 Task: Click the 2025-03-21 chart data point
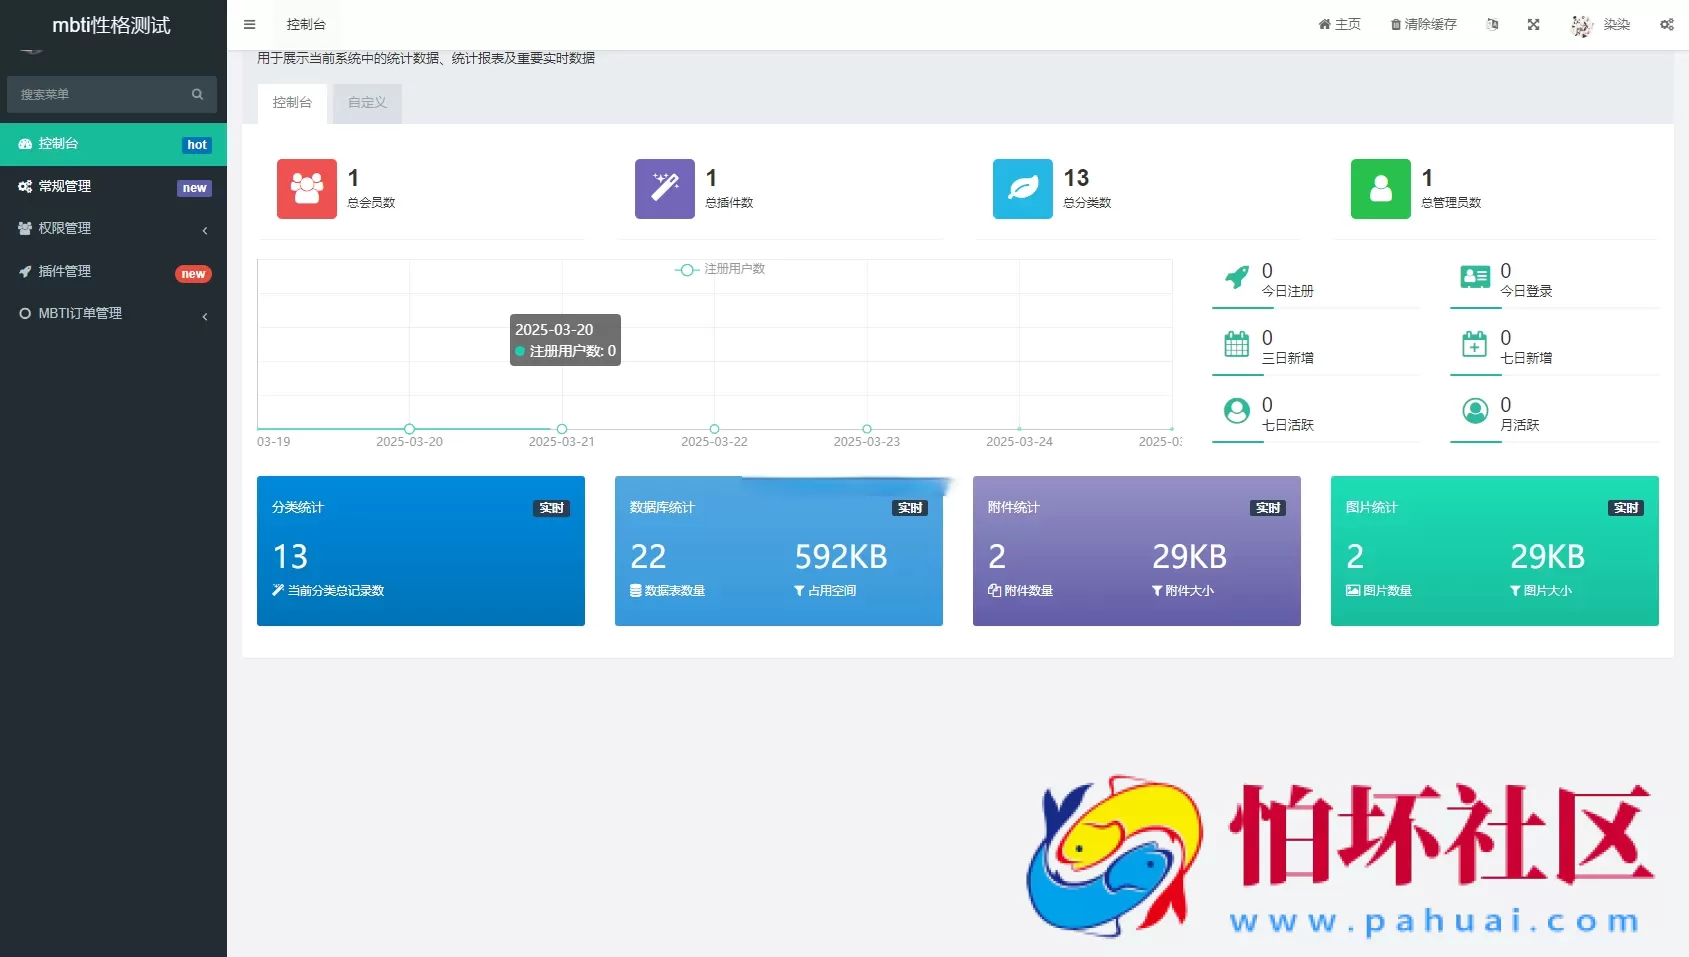coord(562,429)
